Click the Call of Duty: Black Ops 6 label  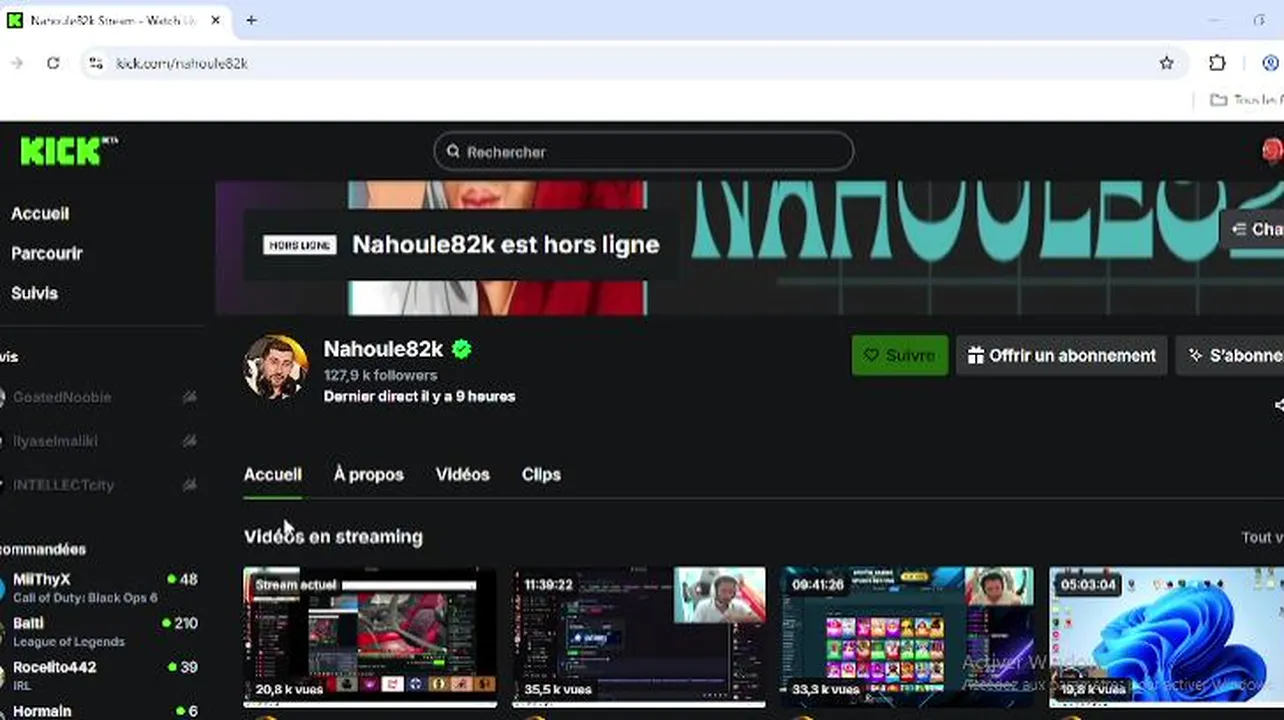pyautogui.click(x=85, y=598)
